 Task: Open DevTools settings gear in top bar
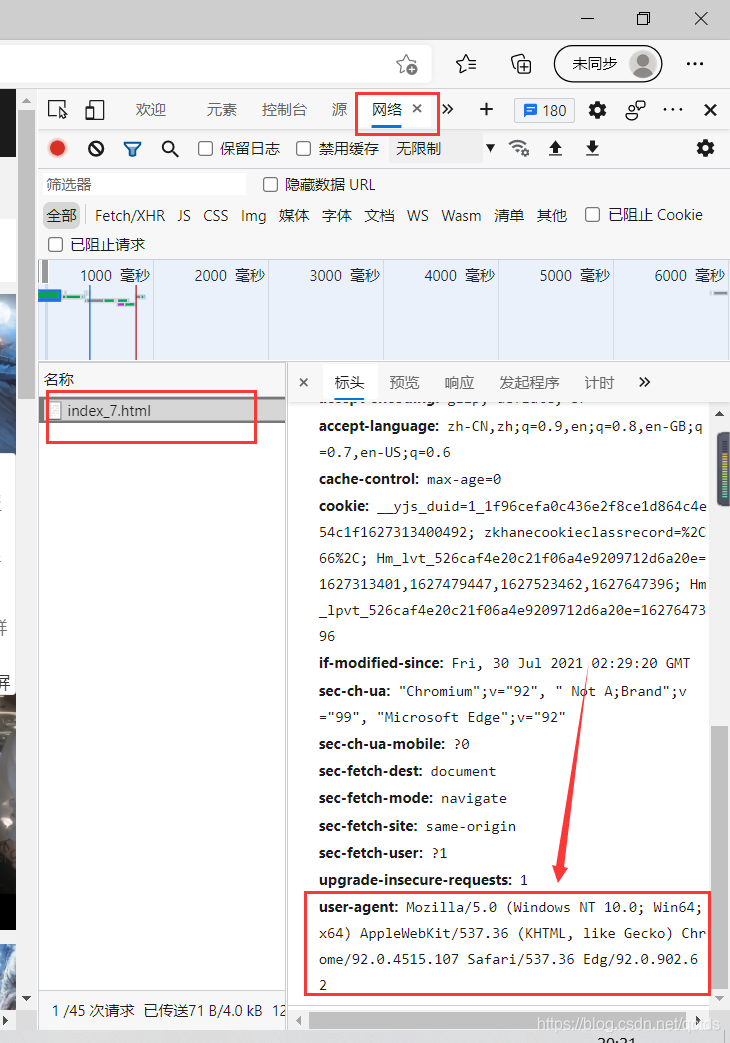[597, 110]
